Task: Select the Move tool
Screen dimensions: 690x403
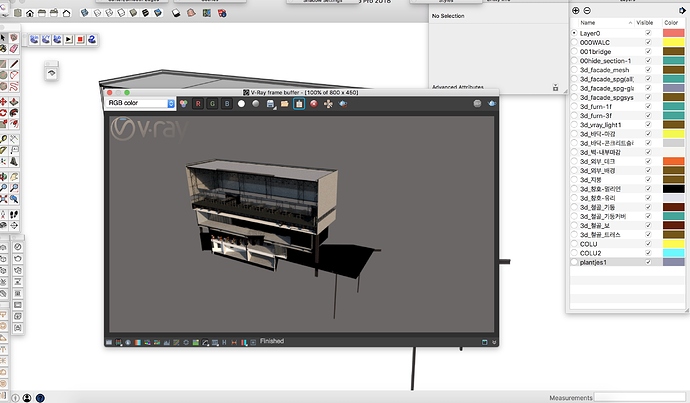Action: [x=3, y=102]
